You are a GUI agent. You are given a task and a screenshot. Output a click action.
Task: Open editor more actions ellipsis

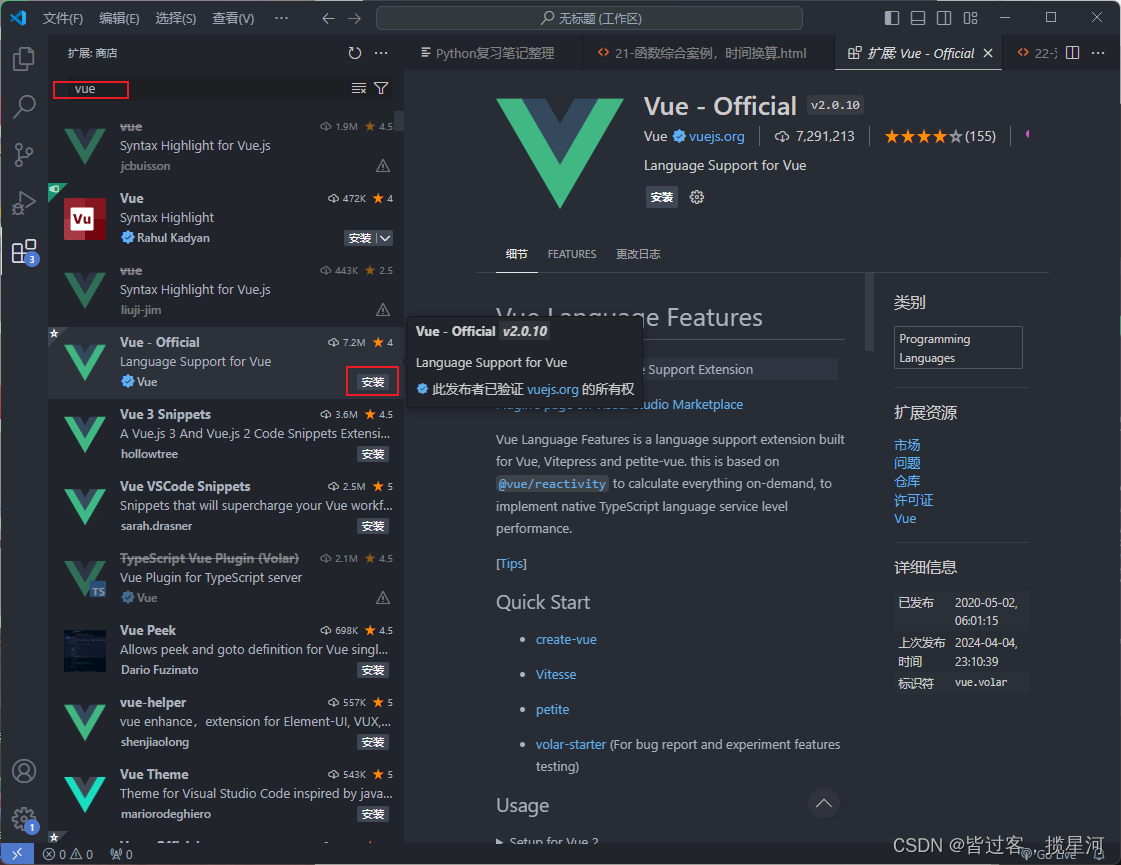1098,53
